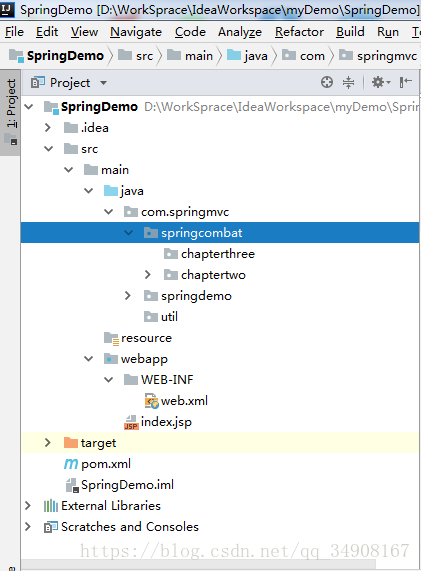This screenshot has width=421, height=571.
Task: Click the Scratches and Consoles icon
Action: 51,527
